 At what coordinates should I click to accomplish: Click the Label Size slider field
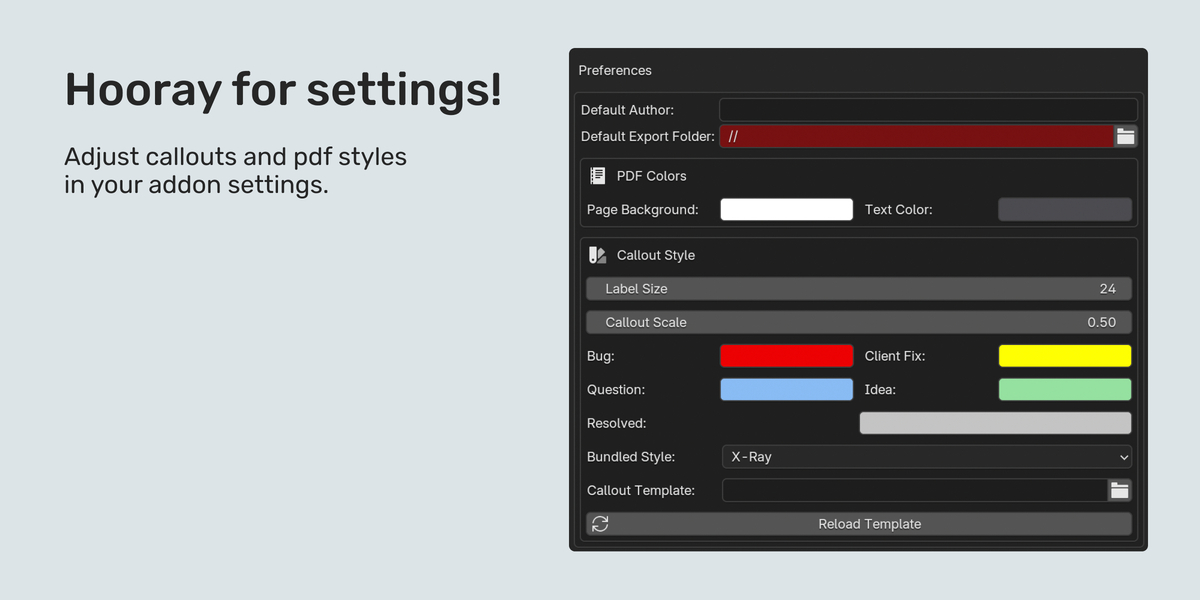[x=859, y=289]
